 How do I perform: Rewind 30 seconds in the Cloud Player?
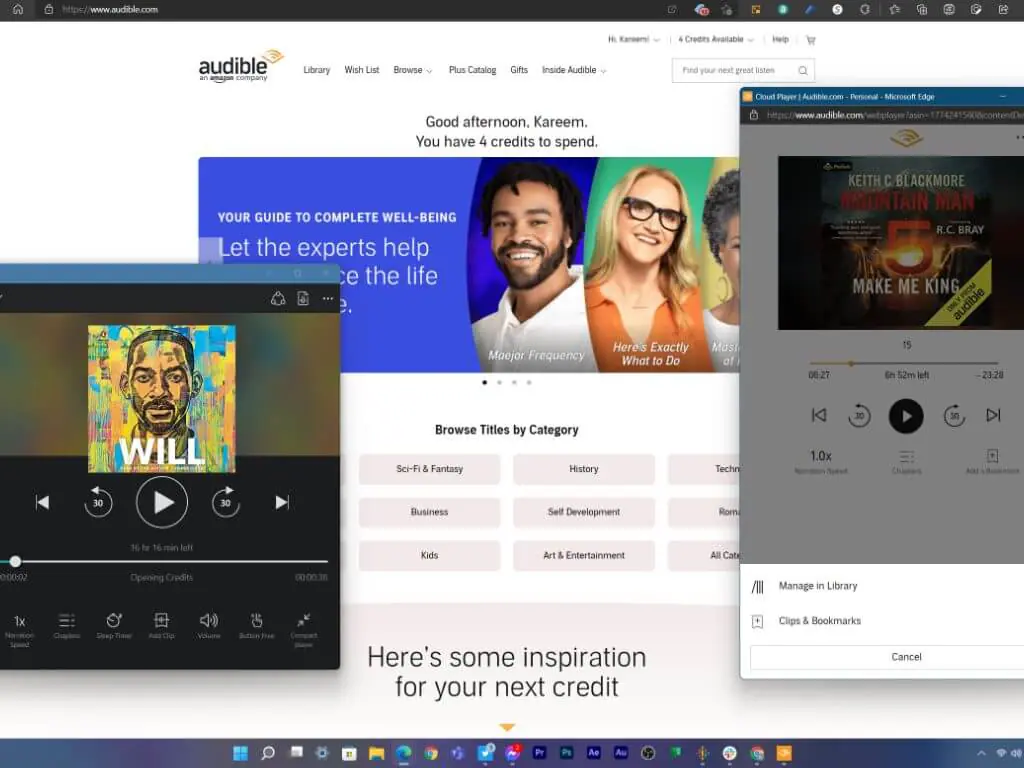859,415
